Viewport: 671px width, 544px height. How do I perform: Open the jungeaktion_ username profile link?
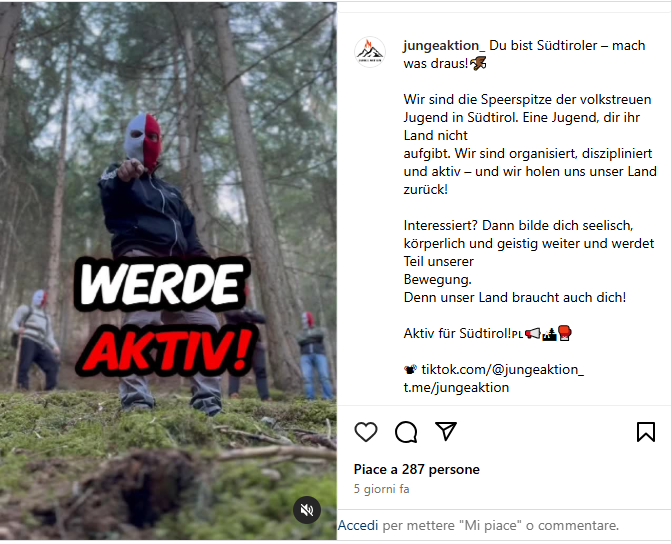[x=444, y=45]
